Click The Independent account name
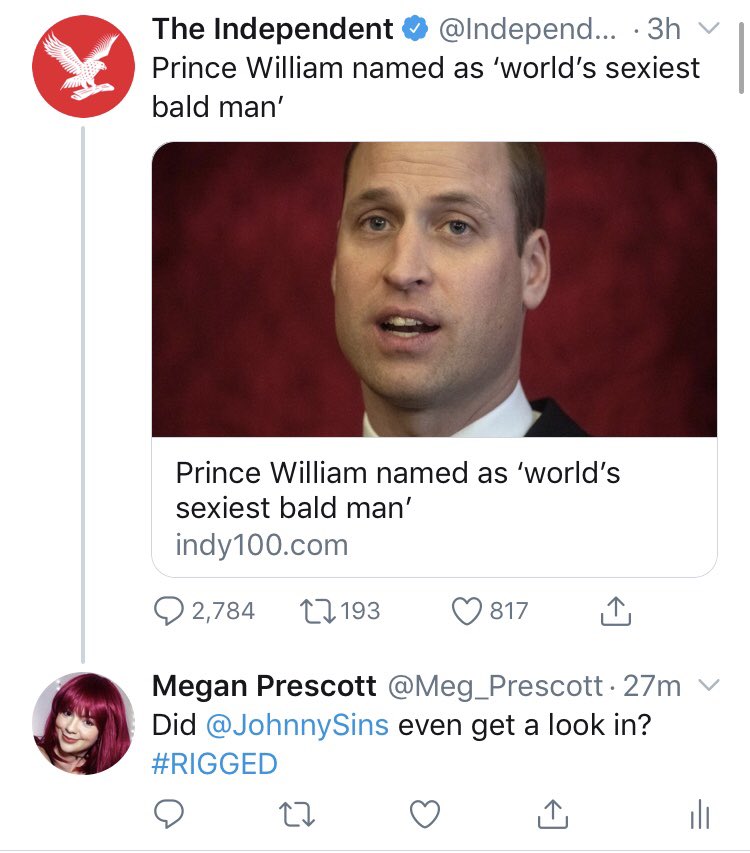The height and width of the screenshot is (853, 750). (x=272, y=29)
